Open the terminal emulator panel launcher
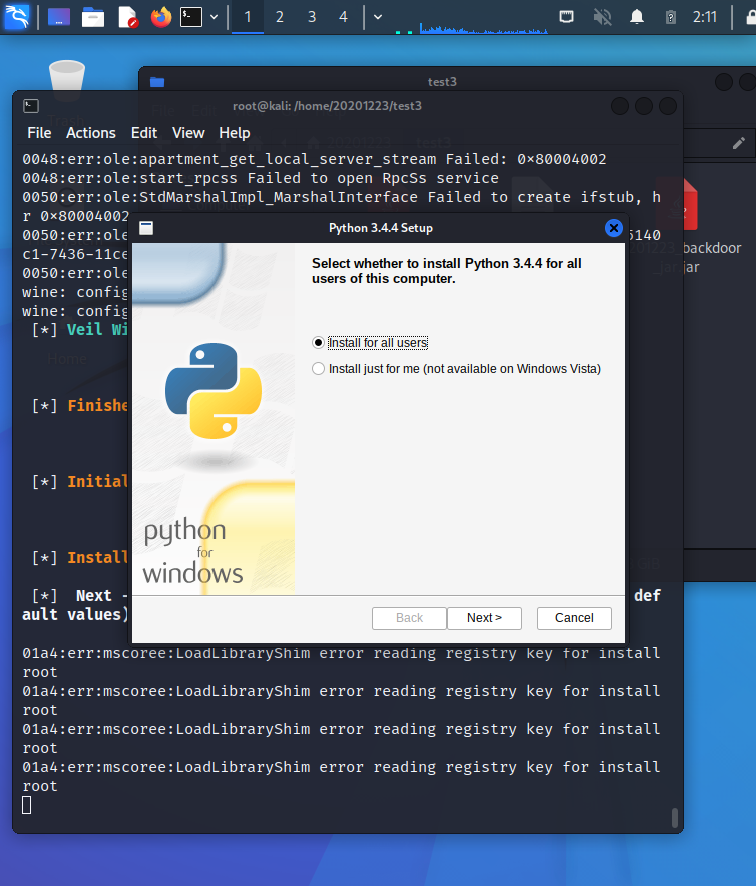 tap(191, 17)
